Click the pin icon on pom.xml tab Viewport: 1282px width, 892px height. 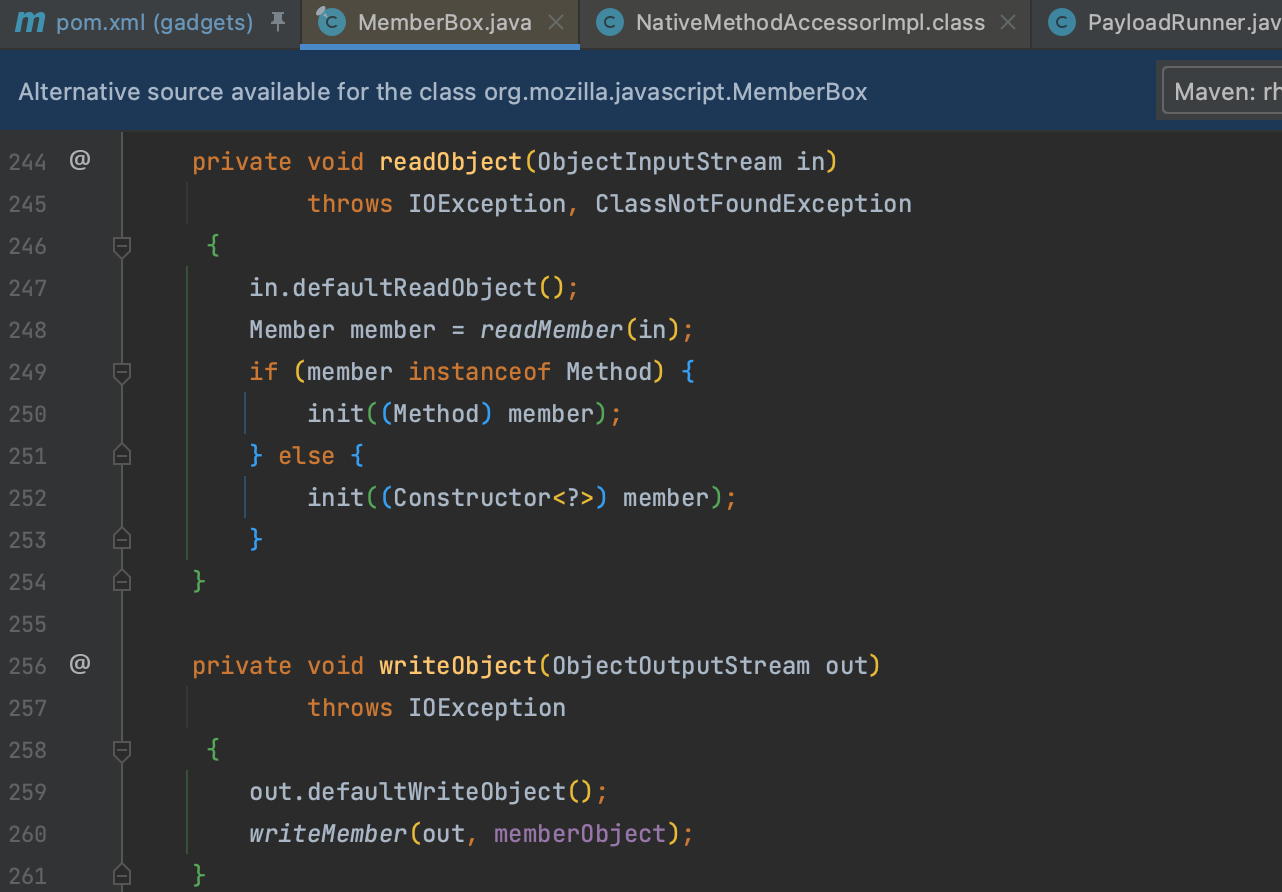pos(278,22)
